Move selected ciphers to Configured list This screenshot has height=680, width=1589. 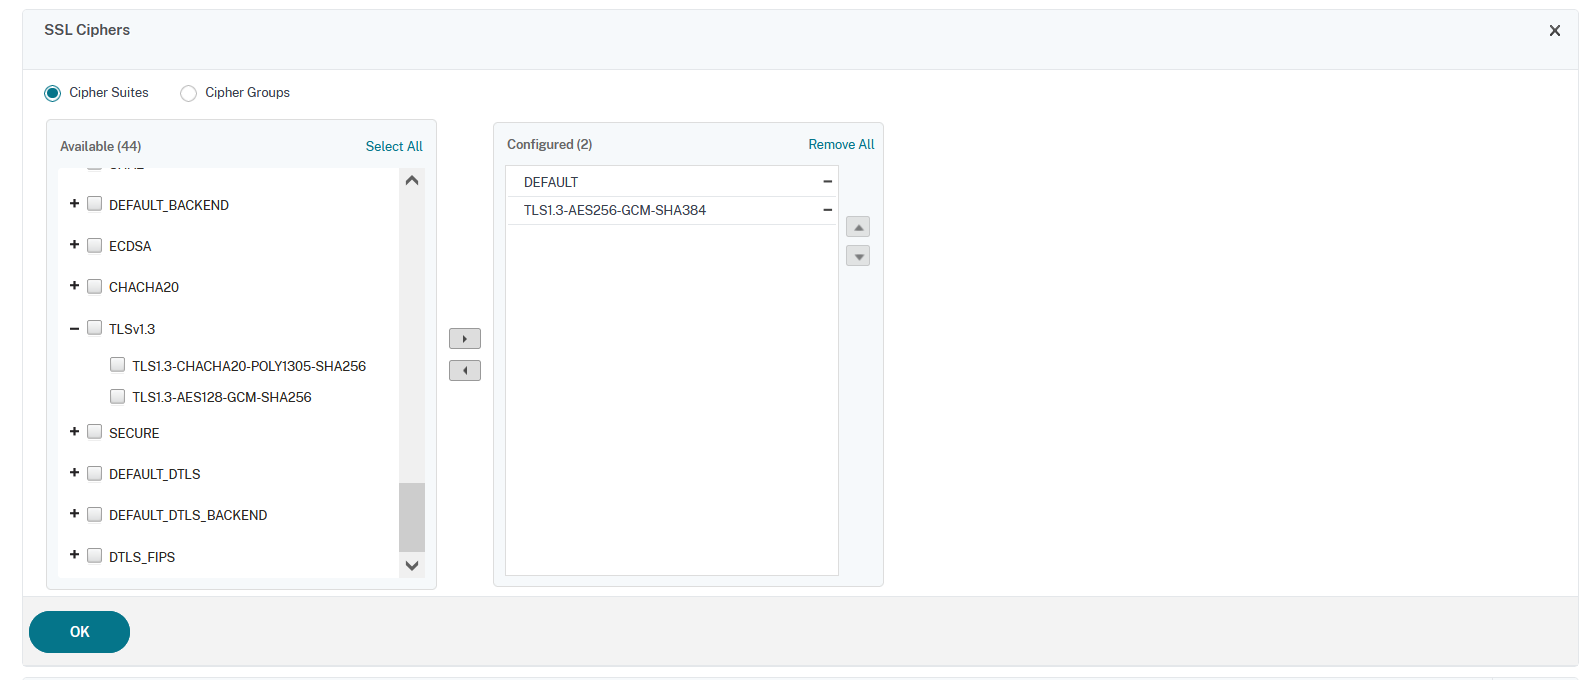(465, 339)
